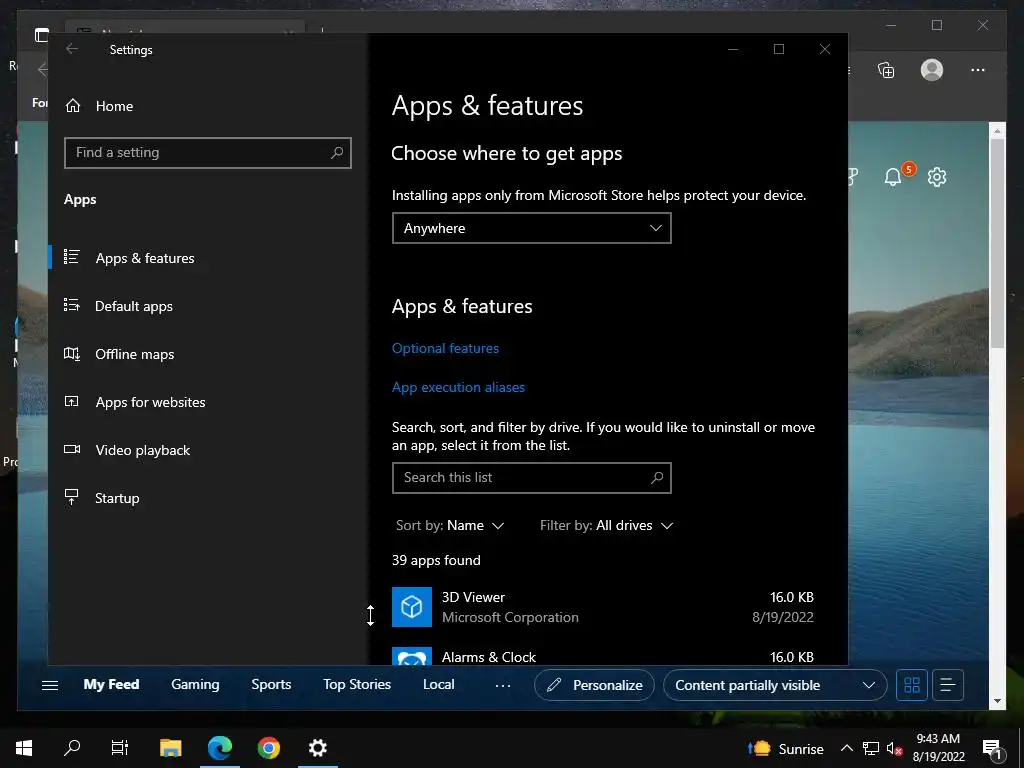Switch Edge feed to list layout
This screenshot has width=1024, height=768.
pos(948,685)
